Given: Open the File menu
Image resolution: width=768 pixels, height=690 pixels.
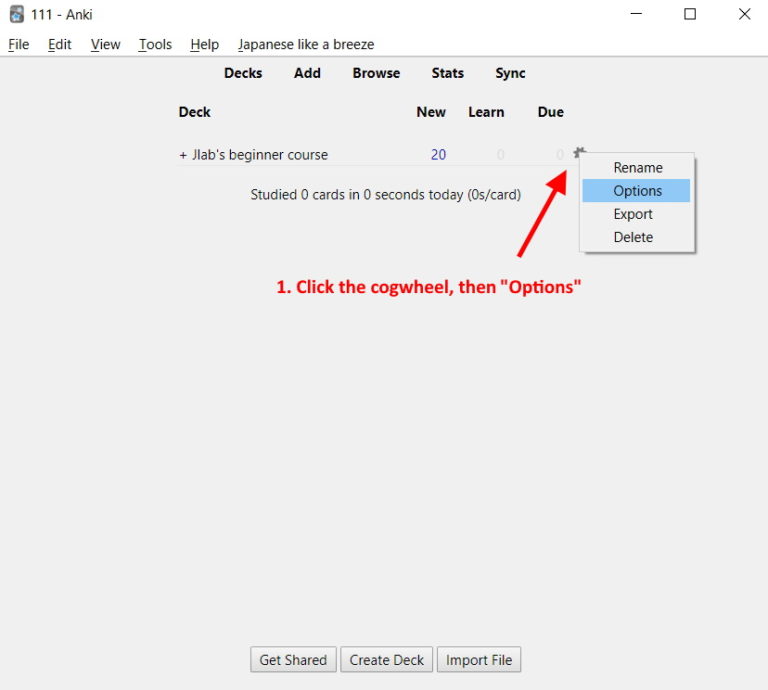Looking at the screenshot, I should [x=18, y=44].
